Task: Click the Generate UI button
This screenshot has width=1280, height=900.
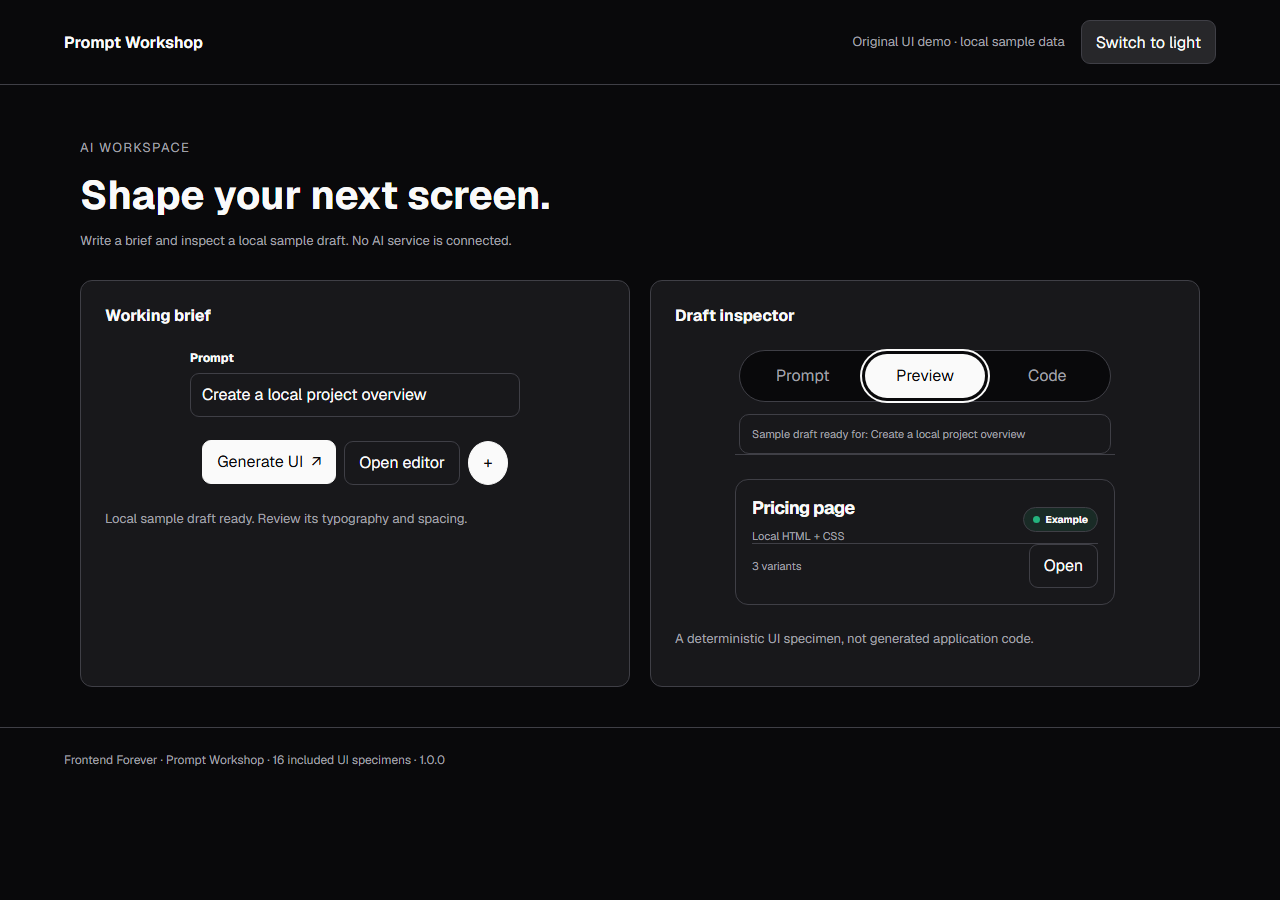Action: click(269, 462)
